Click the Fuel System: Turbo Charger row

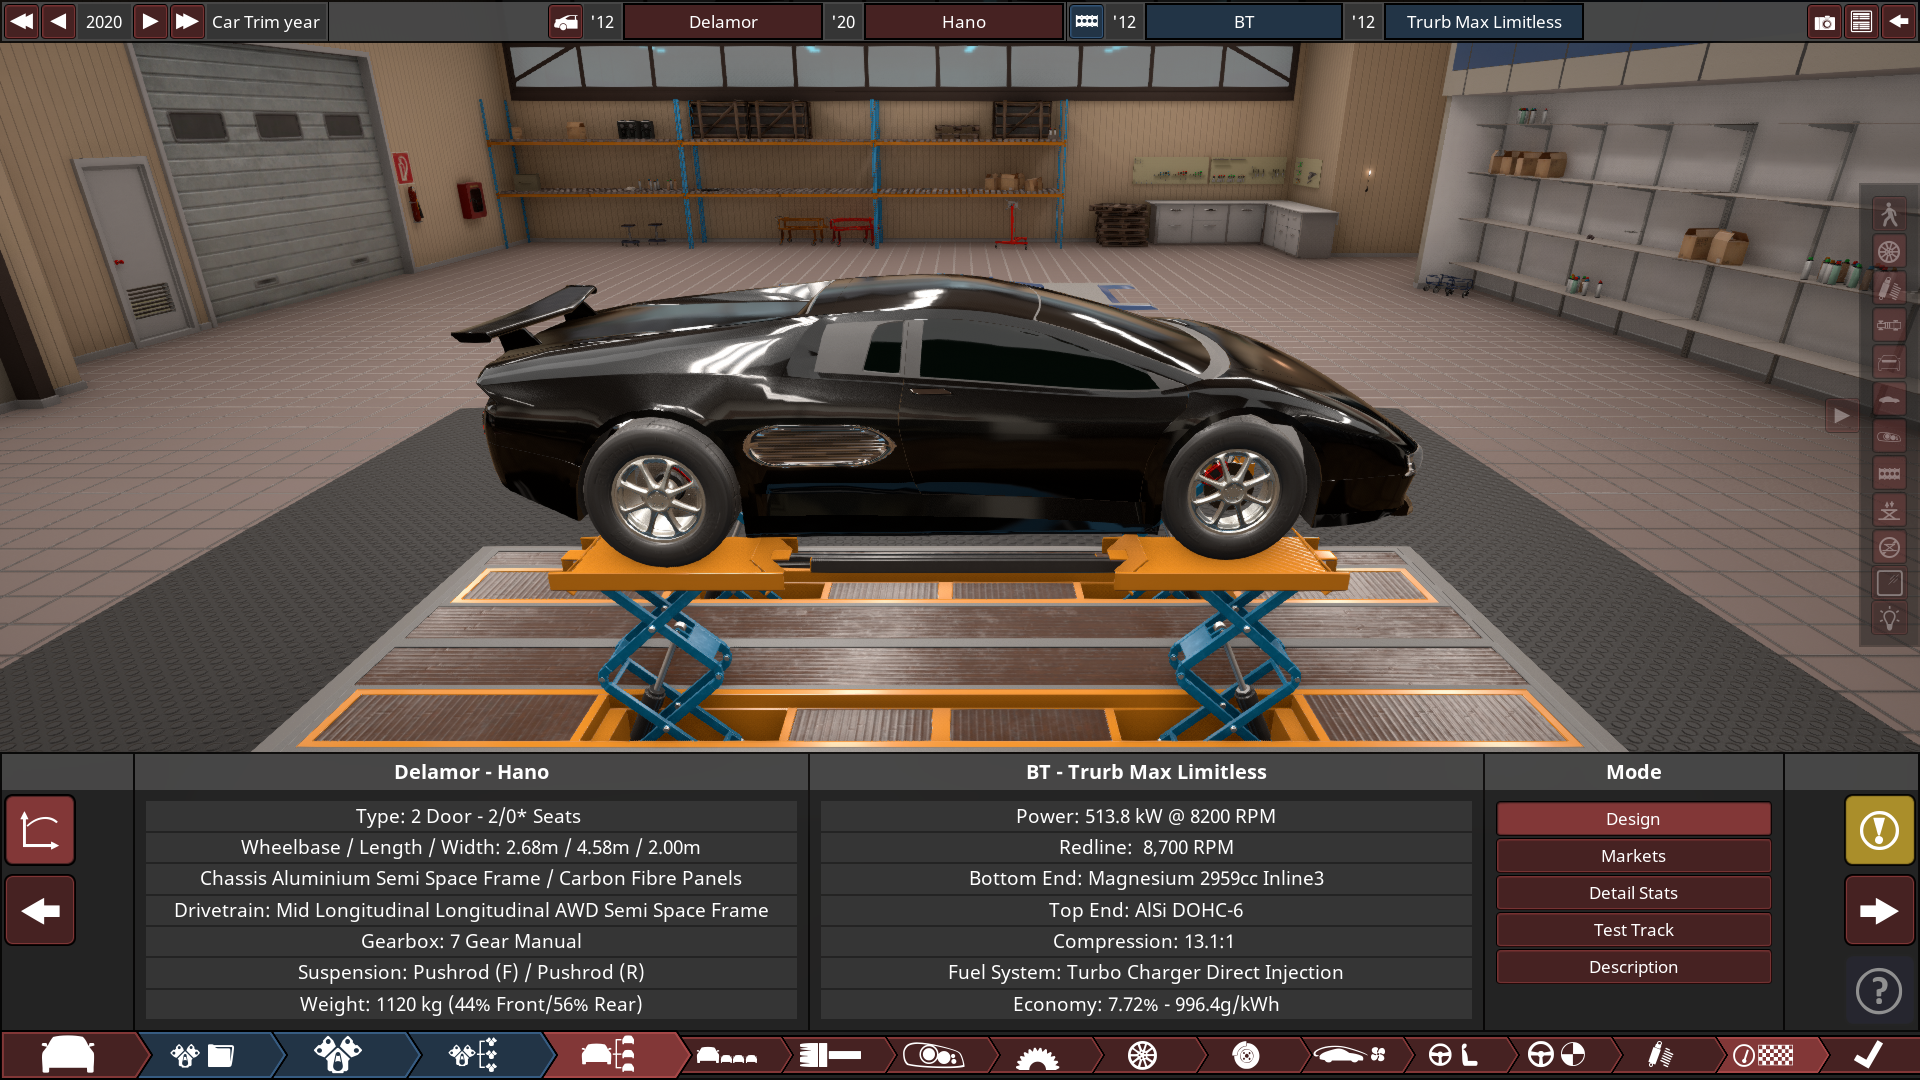pos(1146,972)
